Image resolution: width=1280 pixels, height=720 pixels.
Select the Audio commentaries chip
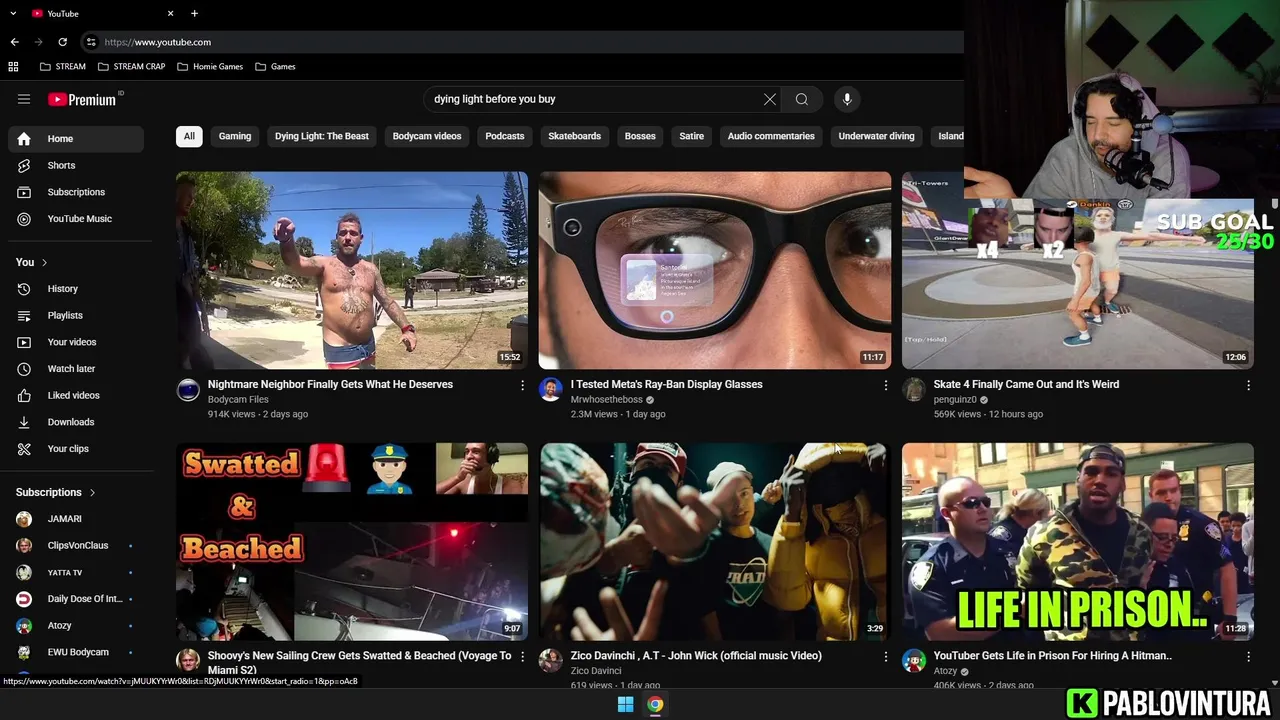click(771, 136)
